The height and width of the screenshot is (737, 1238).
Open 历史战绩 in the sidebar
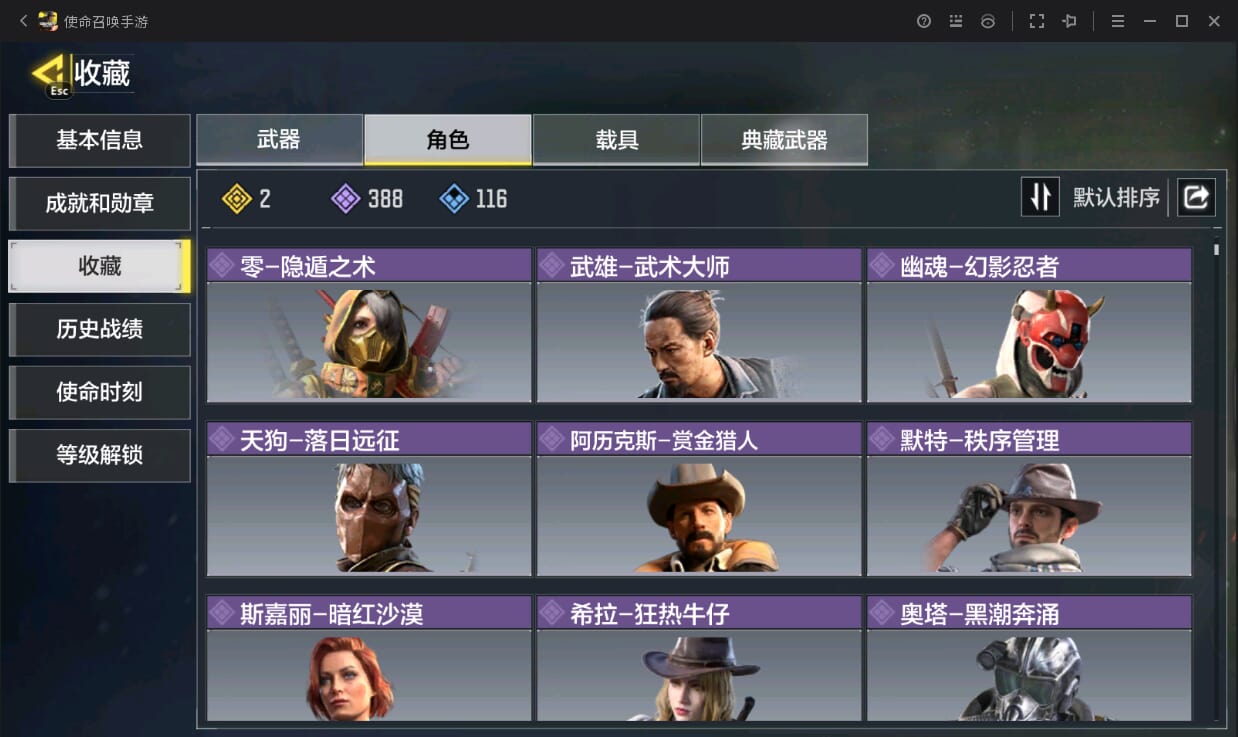pyautogui.click(x=99, y=329)
